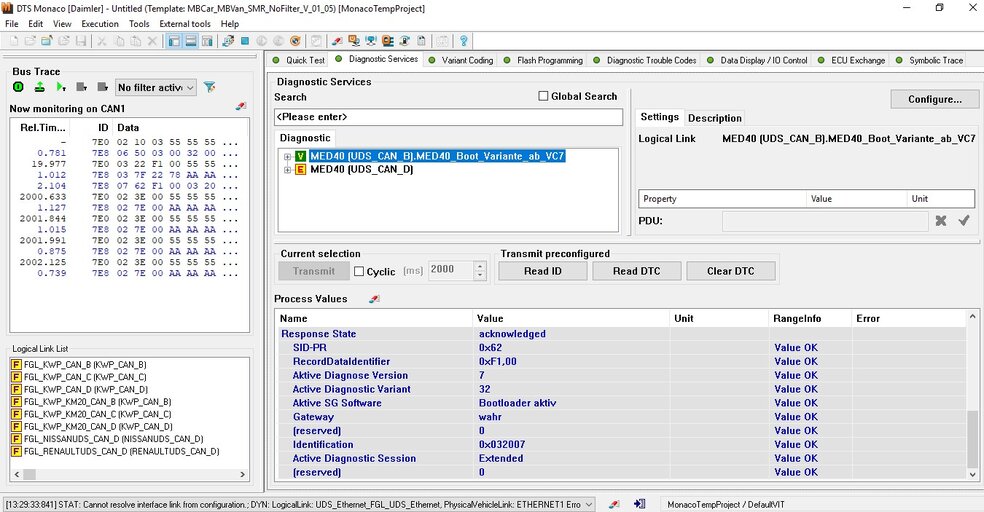The height and width of the screenshot is (512, 984).
Task: Click the status bar blue arrow icon
Action: [639, 504]
